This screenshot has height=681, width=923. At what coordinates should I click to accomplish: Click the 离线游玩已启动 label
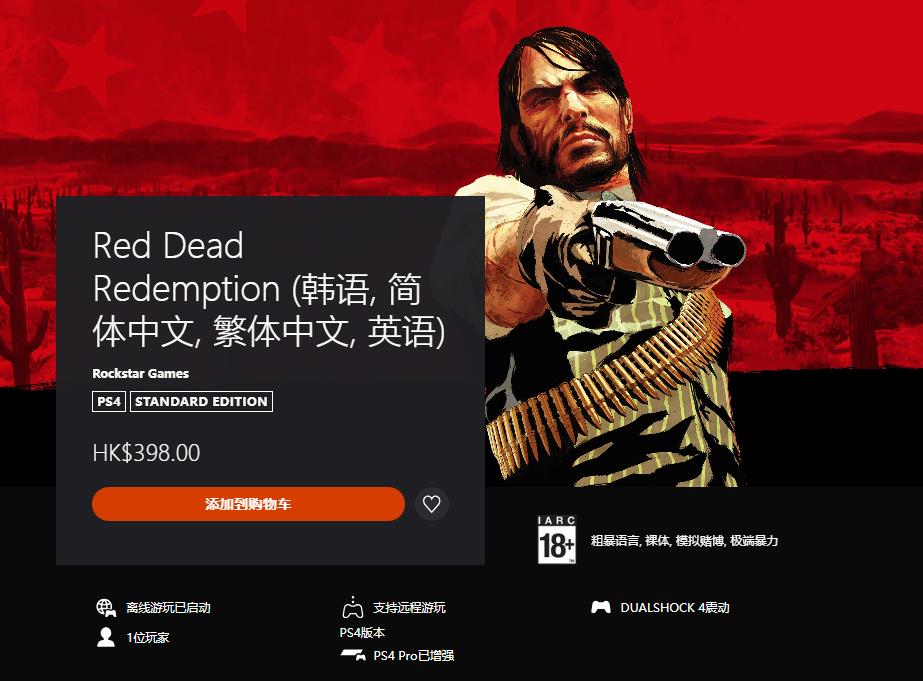point(168,607)
